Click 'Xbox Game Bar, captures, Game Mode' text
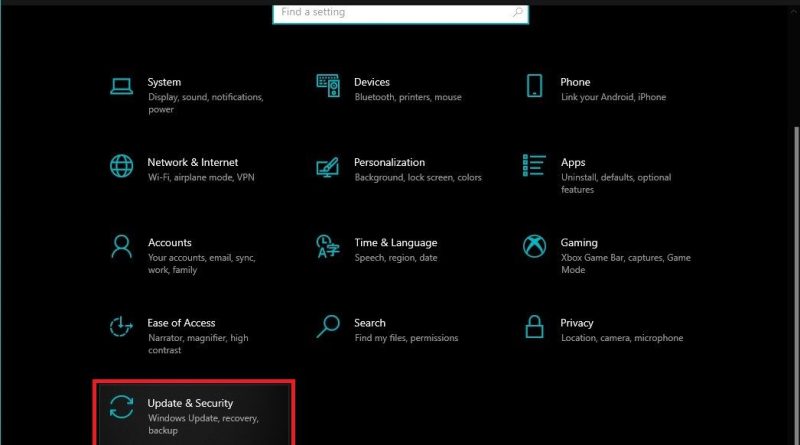The height and width of the screenshot is (445, 800). pos(626,264)
